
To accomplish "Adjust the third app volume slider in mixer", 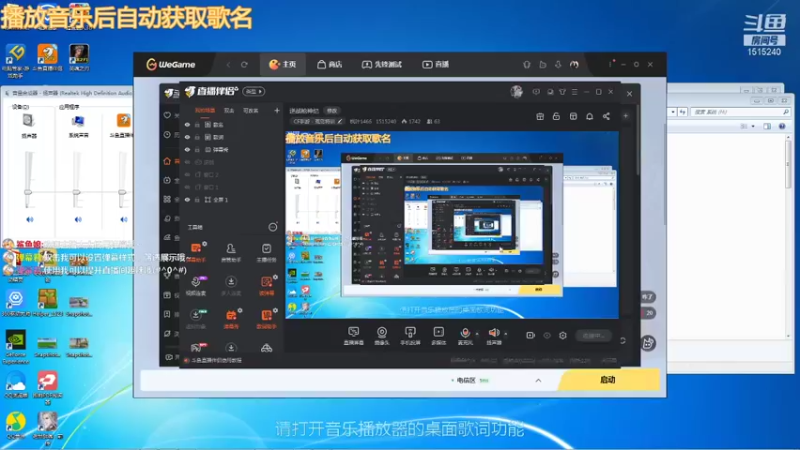I will pyautogui.click(x=122, y=192).
